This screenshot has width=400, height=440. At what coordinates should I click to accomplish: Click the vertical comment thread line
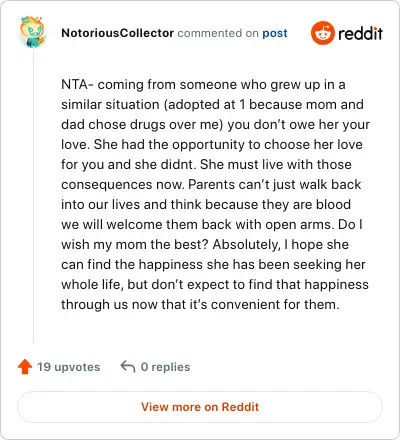pyautogui.click(x=33, y=197)
